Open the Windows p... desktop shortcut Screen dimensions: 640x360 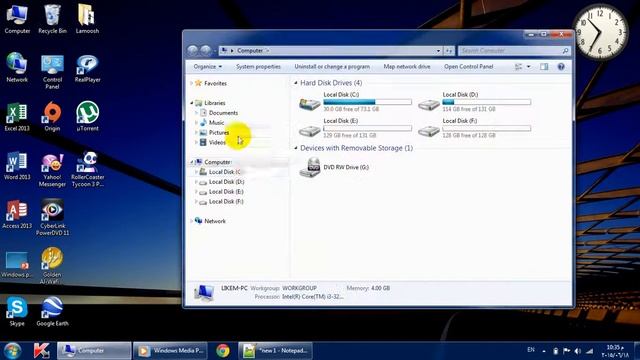pyautogui.click(x=17, y=265)
